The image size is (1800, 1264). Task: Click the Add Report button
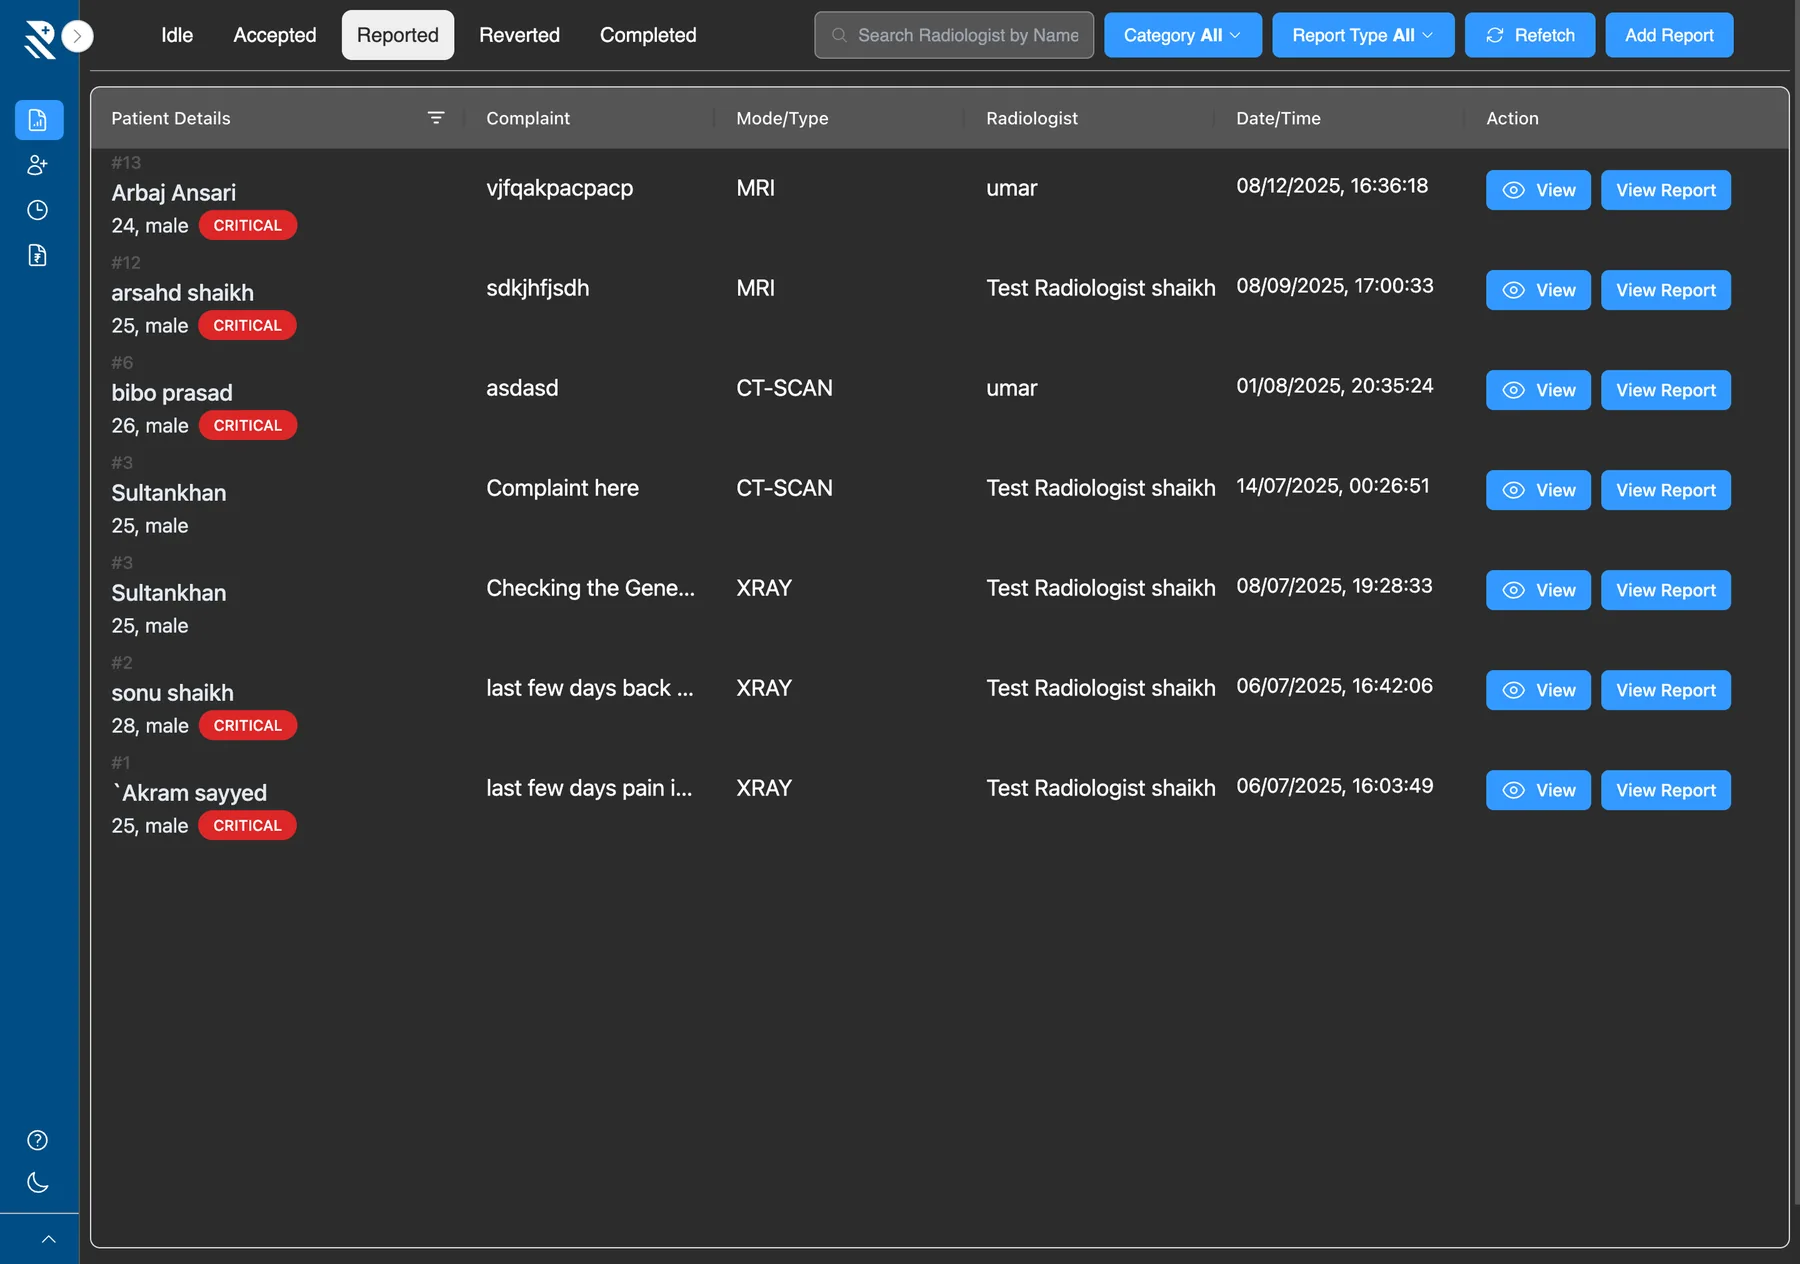1669,35
